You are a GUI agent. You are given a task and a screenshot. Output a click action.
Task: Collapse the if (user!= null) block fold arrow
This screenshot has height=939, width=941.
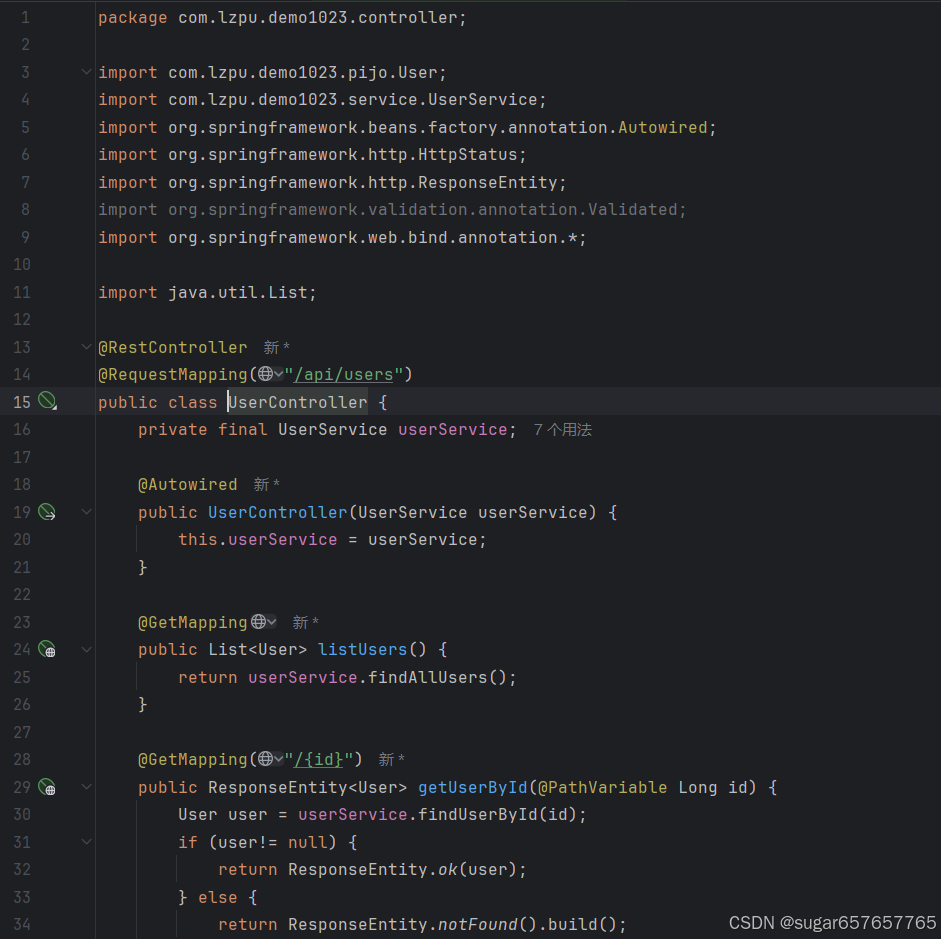coord(86,842)
